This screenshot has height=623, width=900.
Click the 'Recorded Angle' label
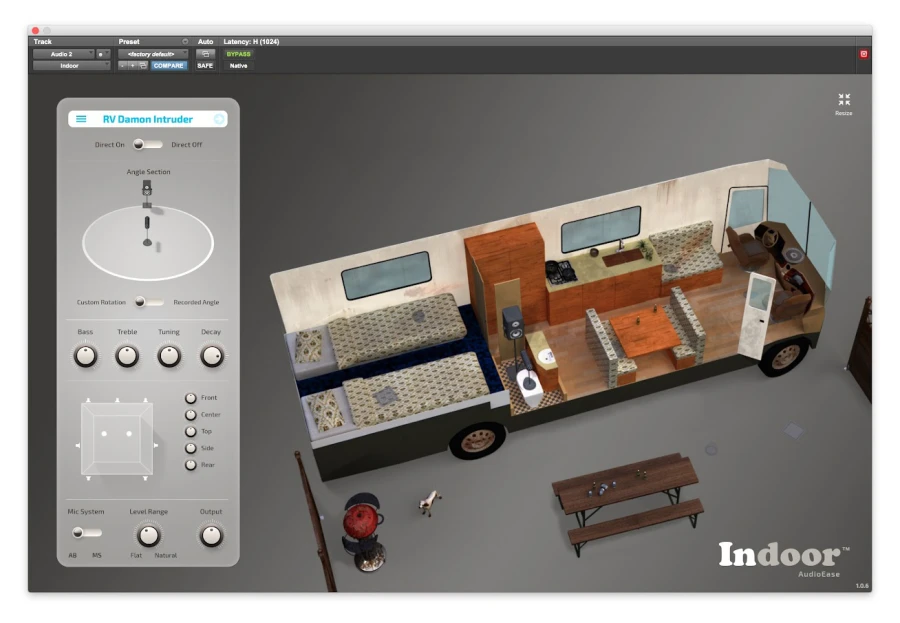[x=196, y=302]
